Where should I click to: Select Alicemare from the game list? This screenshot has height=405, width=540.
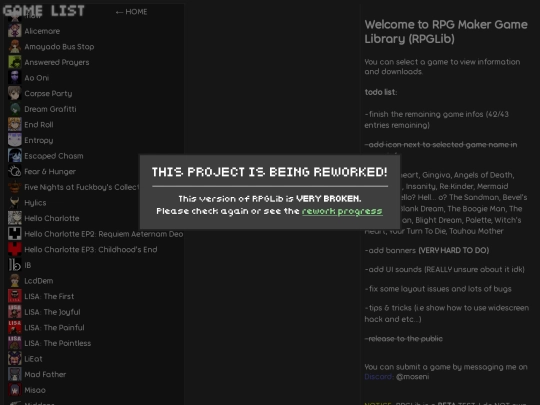click(x=42, y=31)
